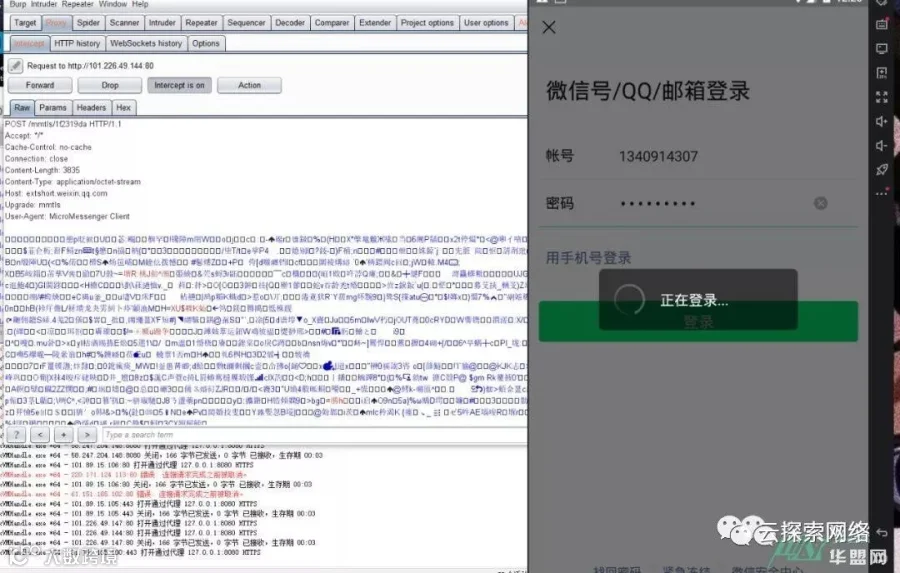Open the Help menu
This screenshot has width=900, height=573.
(x=140, y=4)
